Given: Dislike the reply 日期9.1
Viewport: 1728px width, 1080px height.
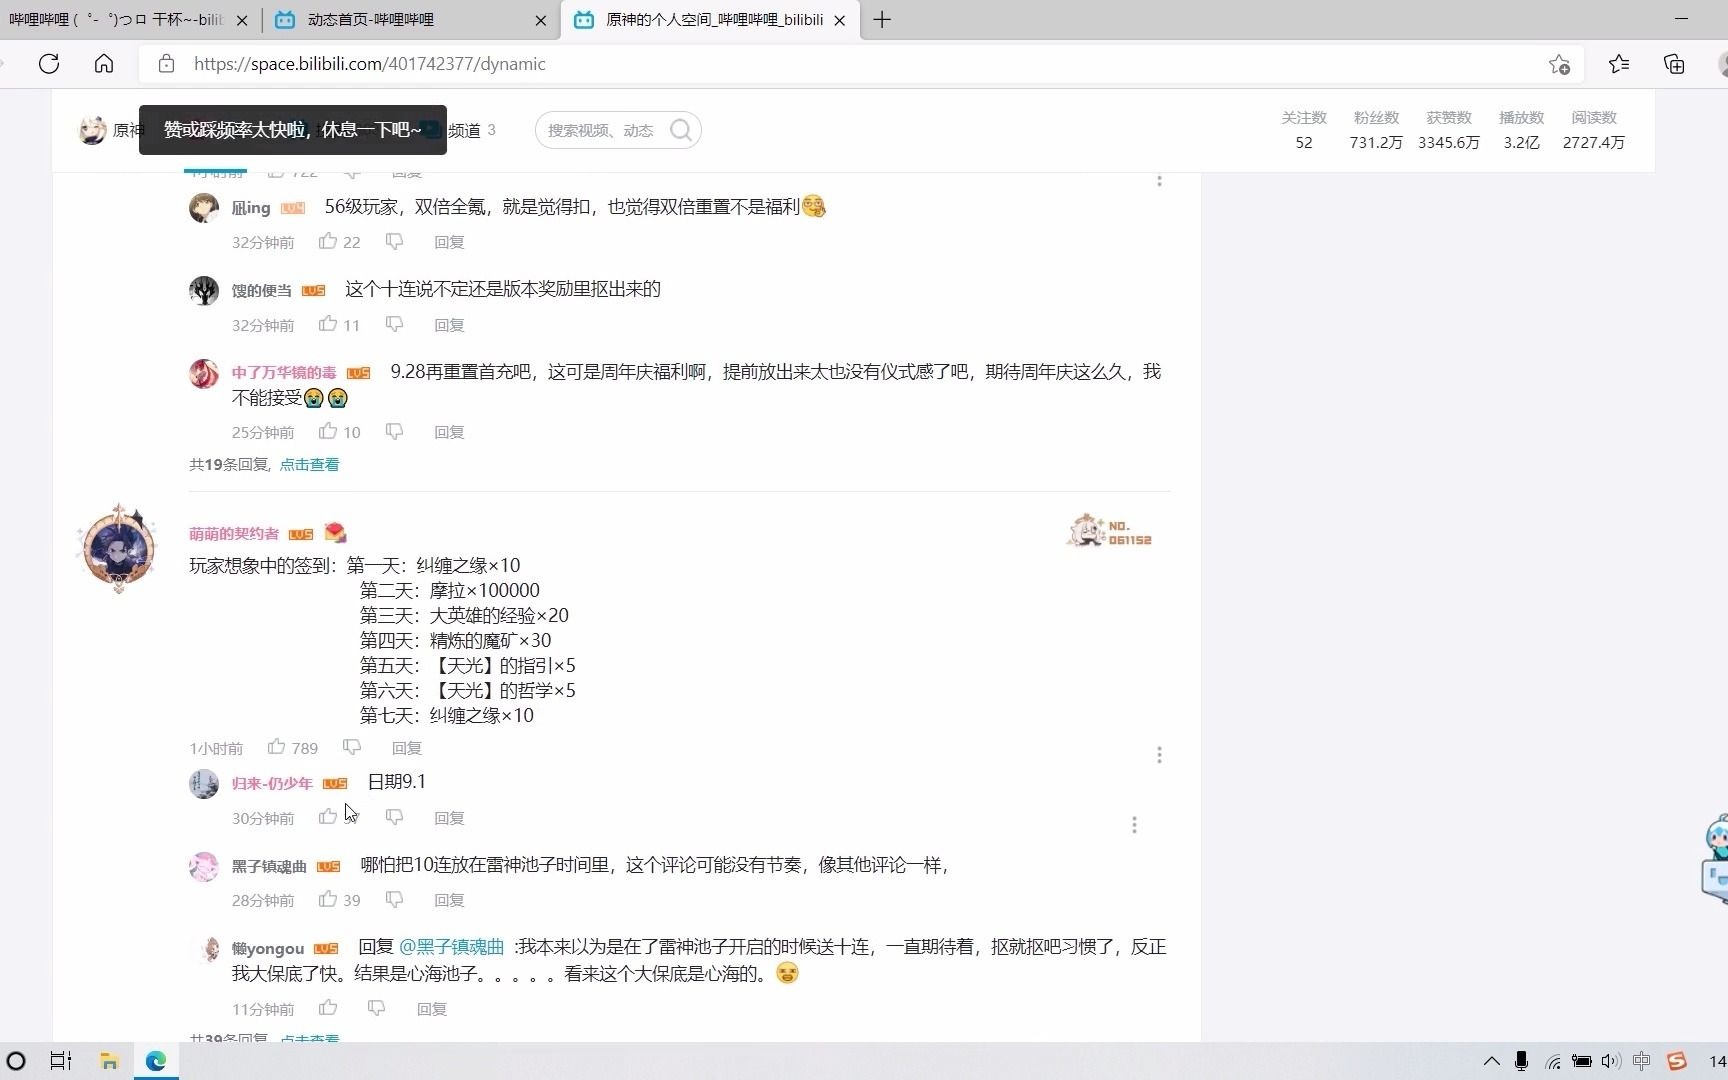Looking at the screenshot, I should (x=394, y=817).
